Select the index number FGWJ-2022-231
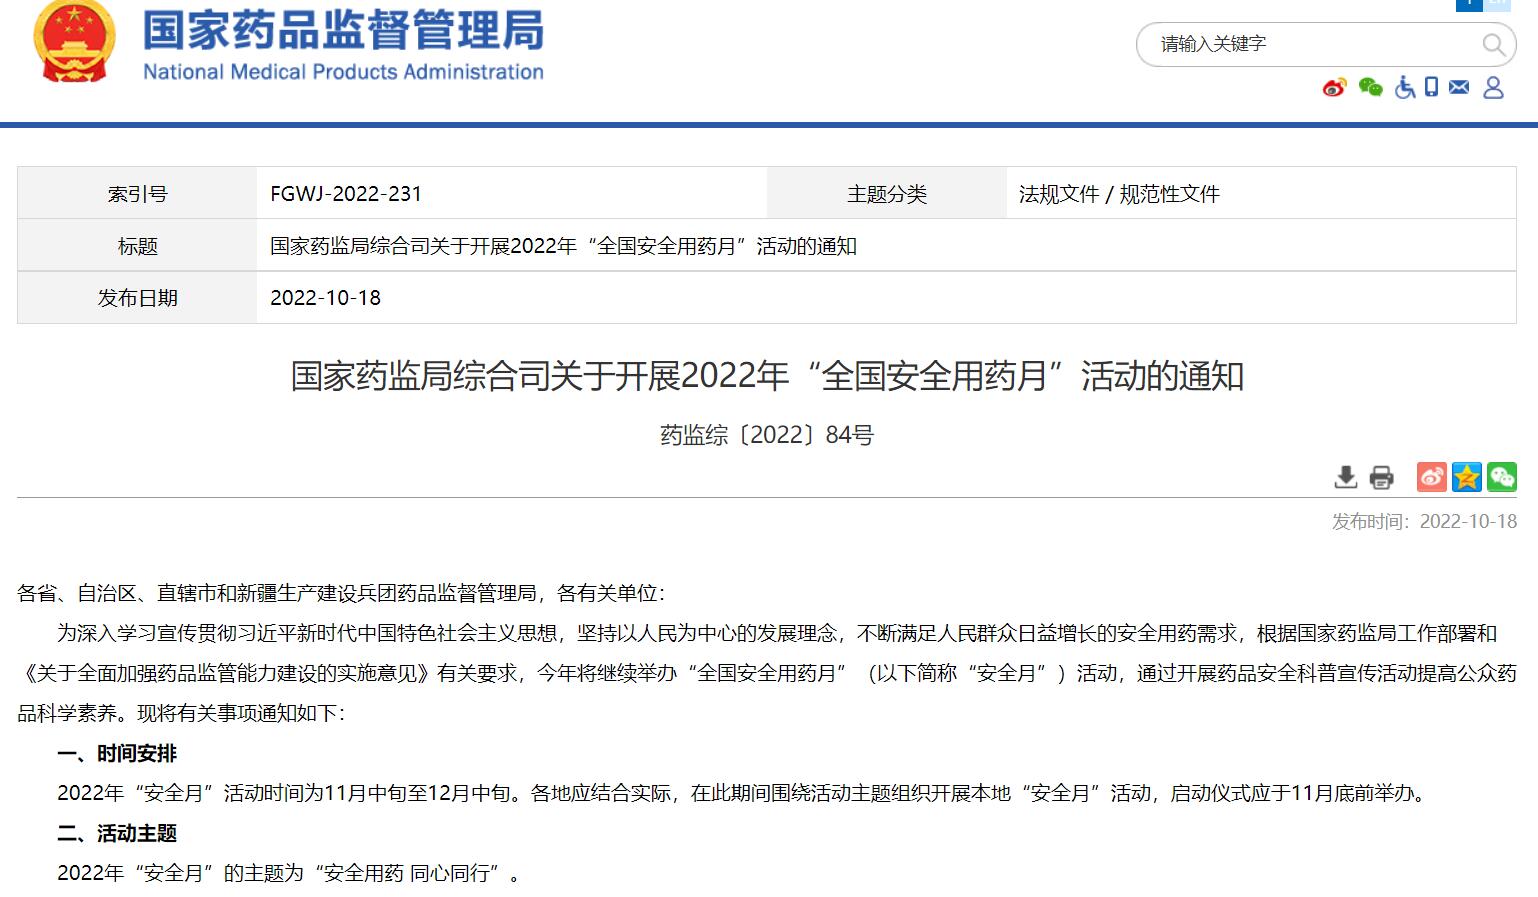The image size is (1538, 897). 346,194
